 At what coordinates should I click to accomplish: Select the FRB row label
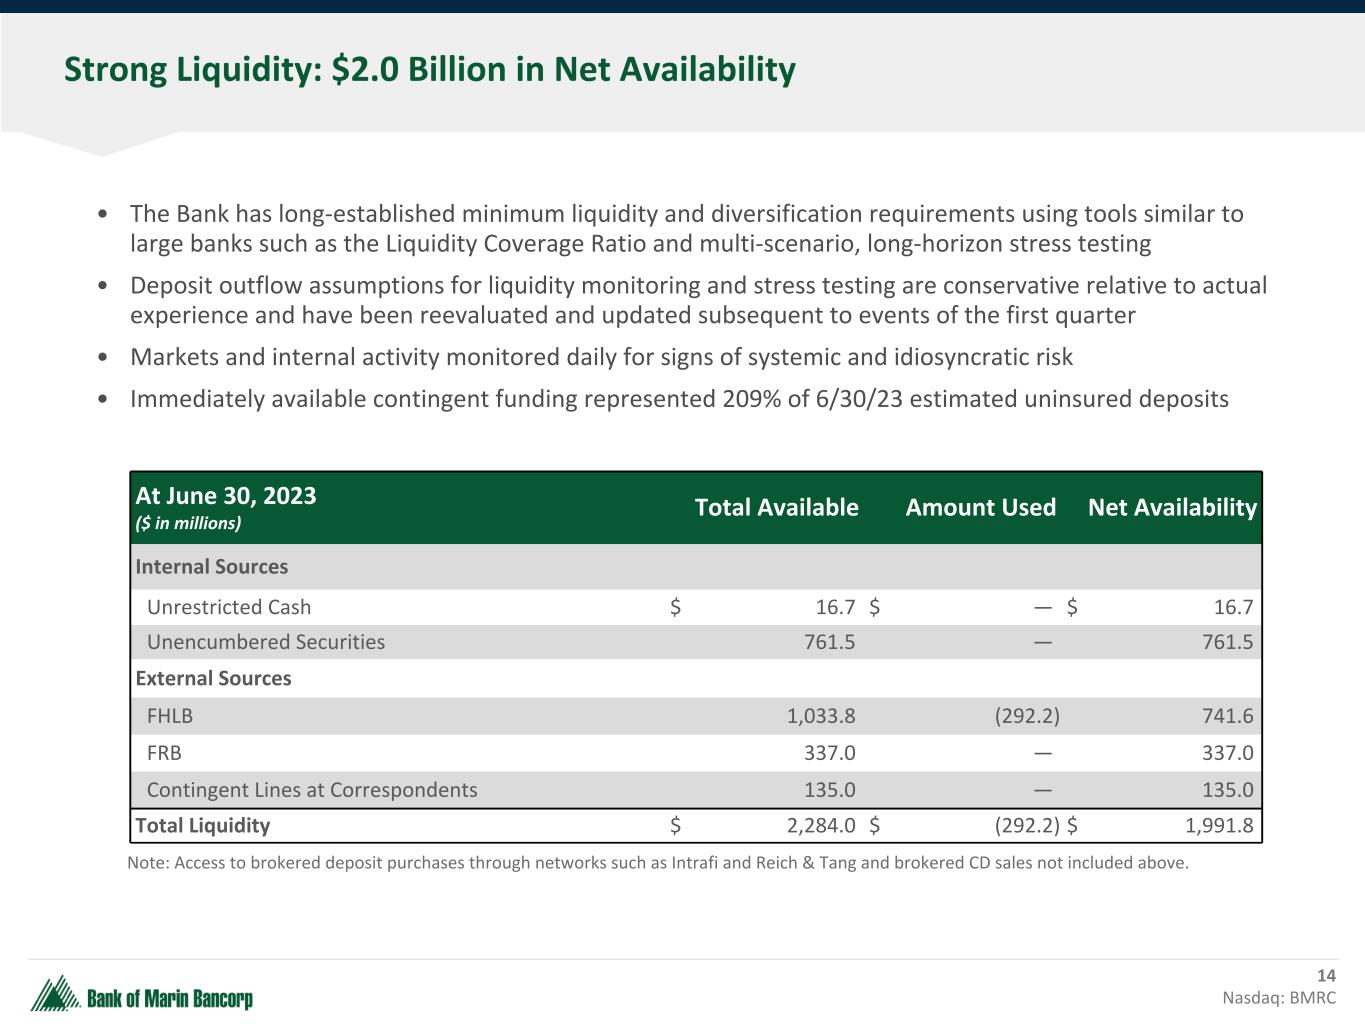click(164, 753)
